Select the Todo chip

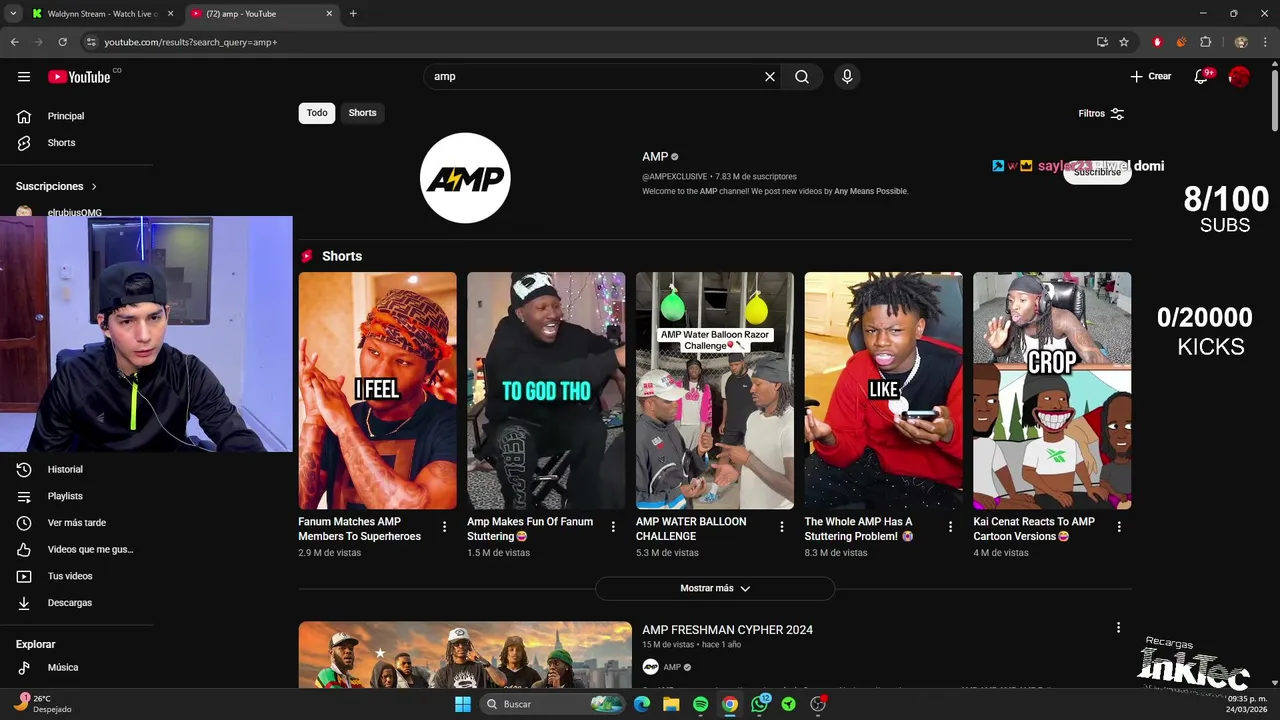point(317,113)
